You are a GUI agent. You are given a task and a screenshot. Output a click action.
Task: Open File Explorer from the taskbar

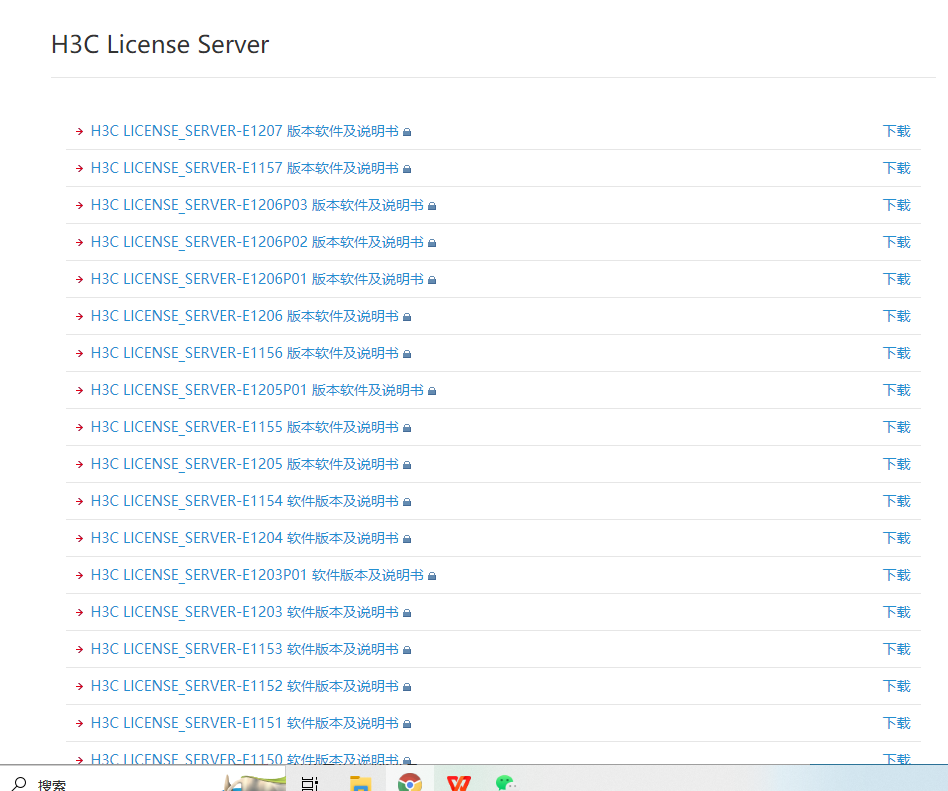[360, 783]
